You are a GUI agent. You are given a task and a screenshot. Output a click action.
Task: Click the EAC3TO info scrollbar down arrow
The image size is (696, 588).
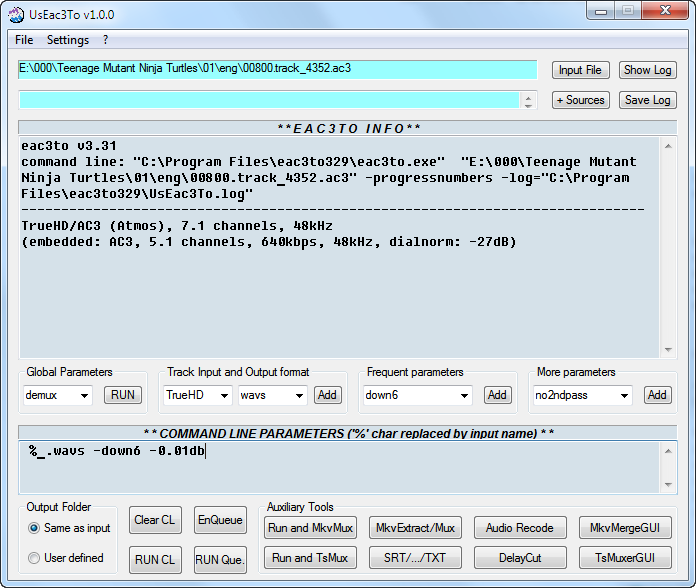coord(668,350)
